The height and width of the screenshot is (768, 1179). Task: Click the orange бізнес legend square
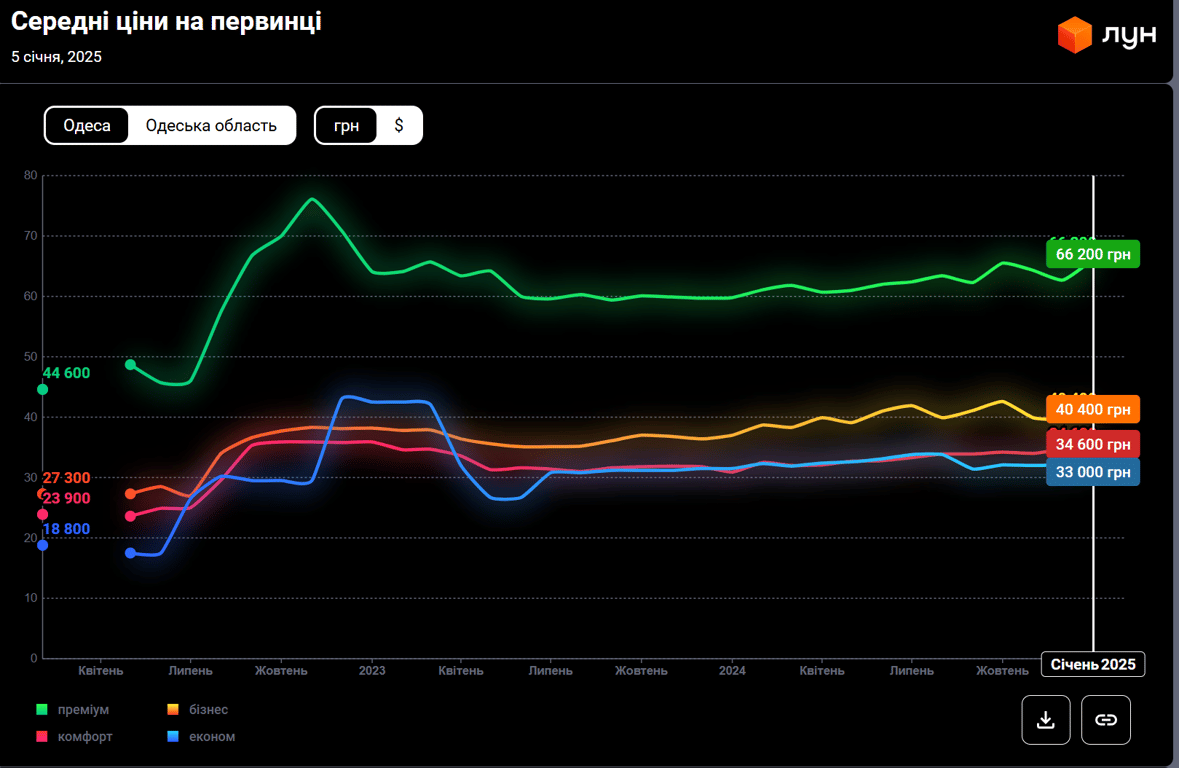click(x=173, y=710)
